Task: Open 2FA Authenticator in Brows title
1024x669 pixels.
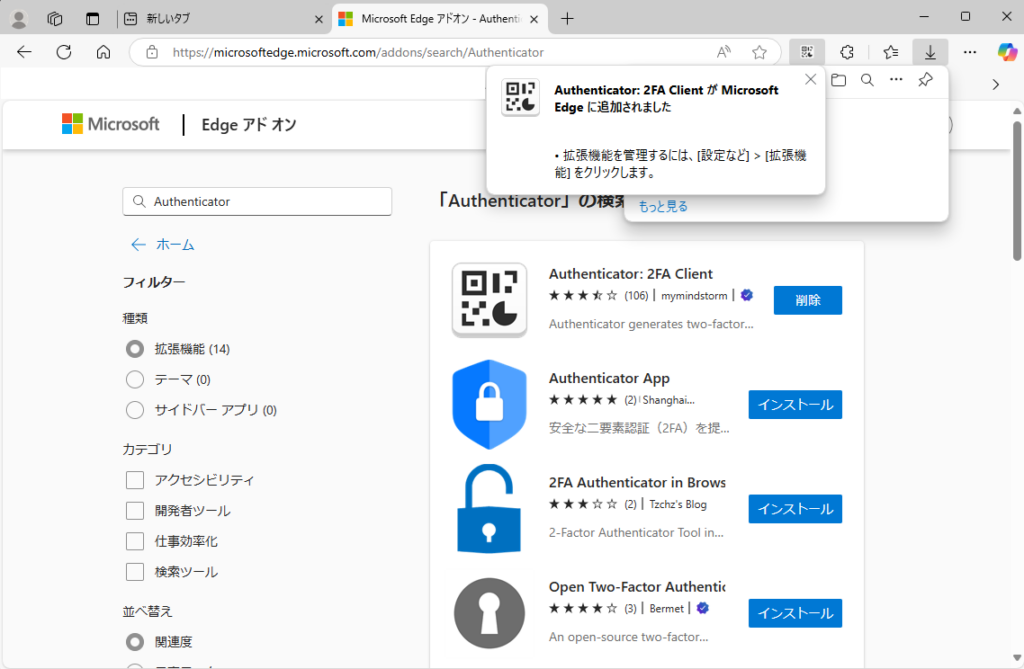Action: click(x=637, y=483)
